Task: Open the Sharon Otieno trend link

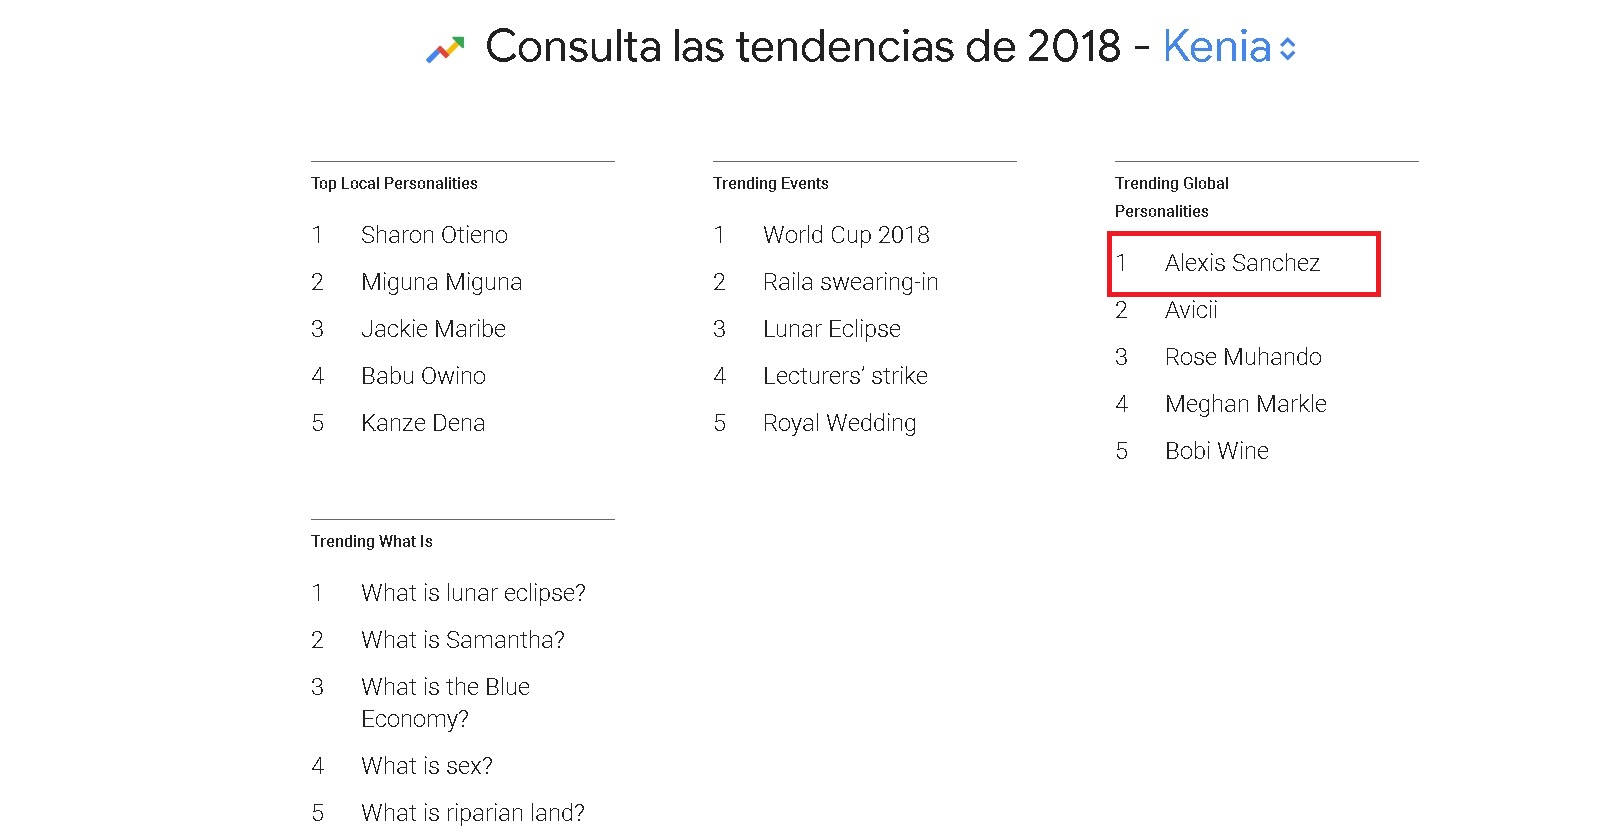Action: click(x=434, y=235)
